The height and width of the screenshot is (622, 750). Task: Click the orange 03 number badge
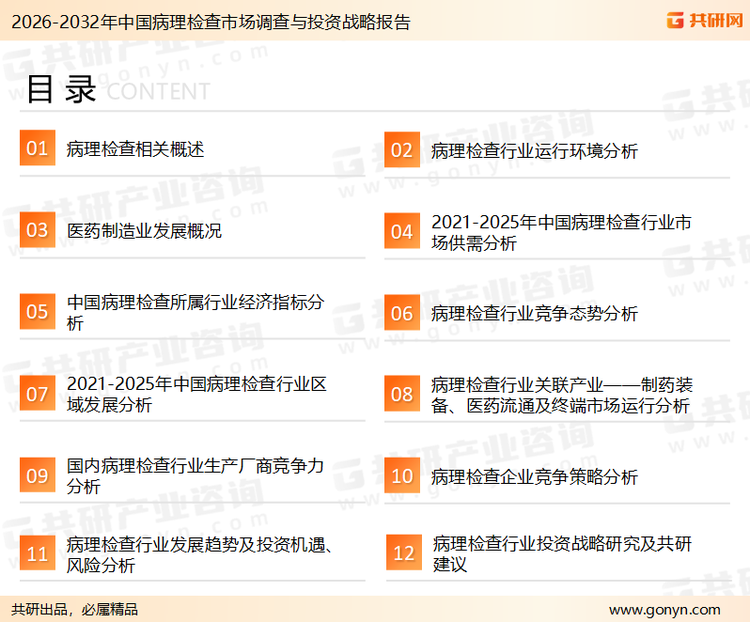pos(37,230)
